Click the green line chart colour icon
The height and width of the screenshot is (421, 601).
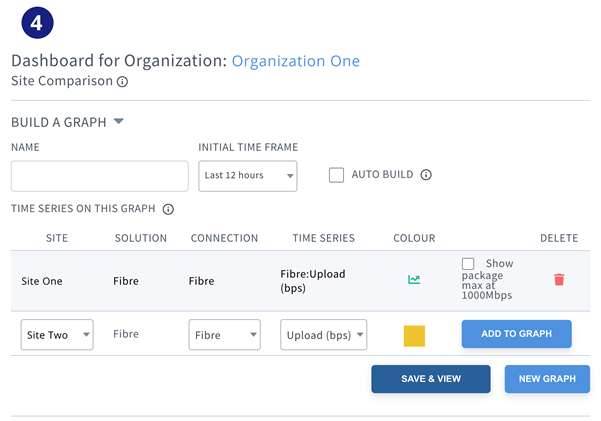[414, 280]
